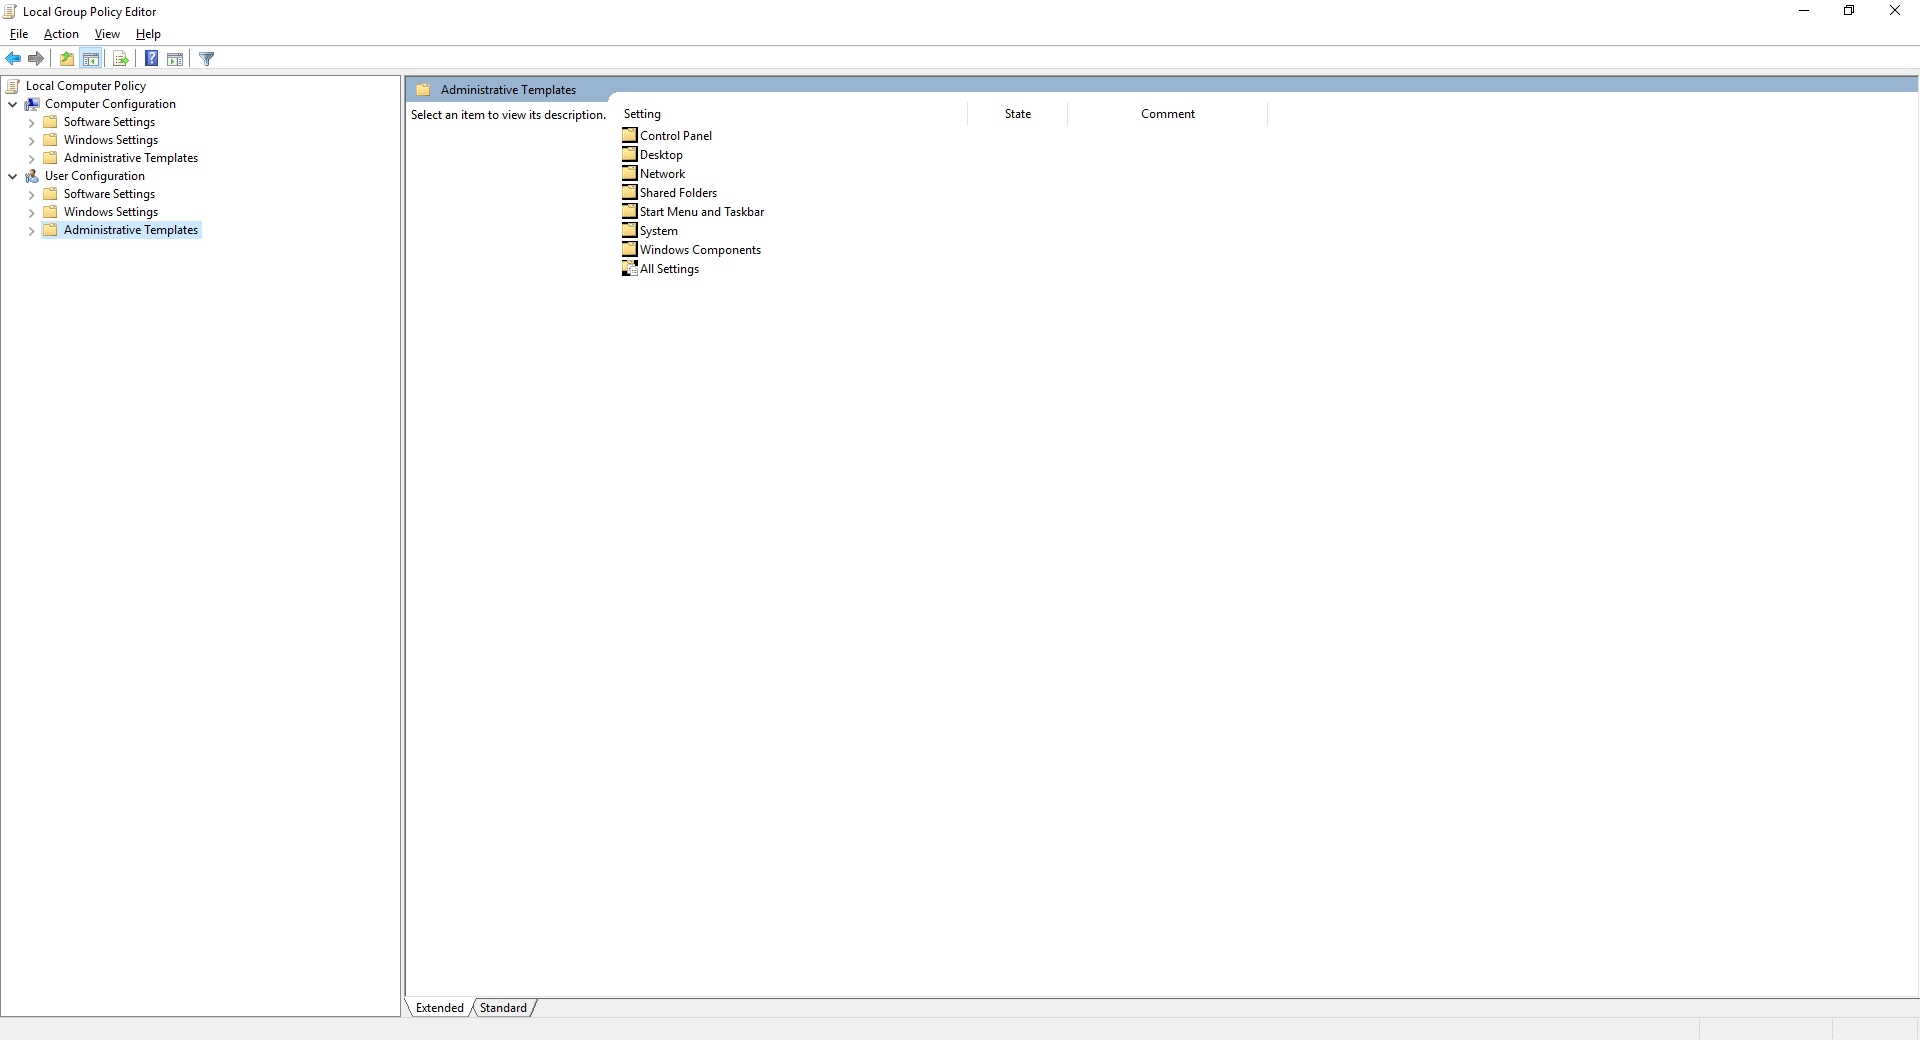Open the File menu
This screenshot has width=1920, height=1040.
point(19,34)
